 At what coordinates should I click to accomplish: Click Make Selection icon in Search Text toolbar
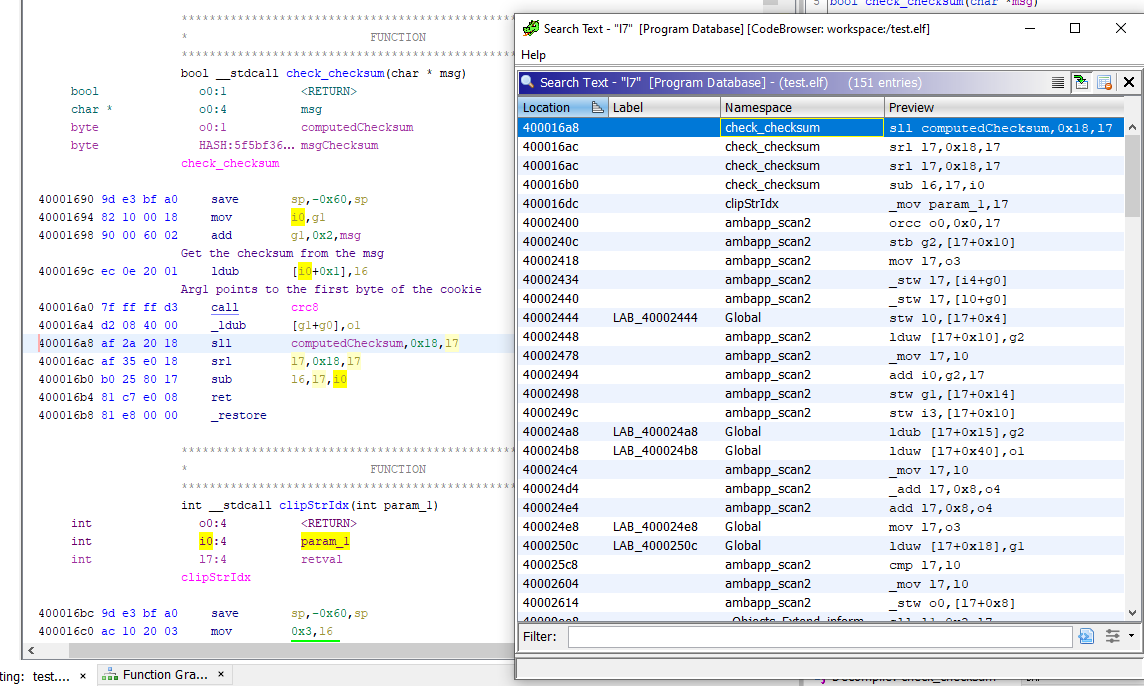click(1057, 82)
